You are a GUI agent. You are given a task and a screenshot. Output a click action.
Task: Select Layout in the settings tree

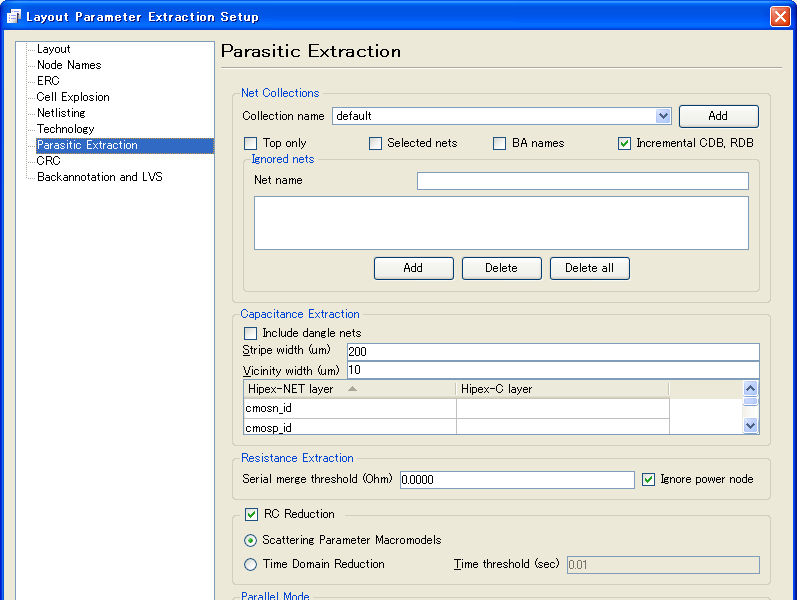tap(53, 49)
